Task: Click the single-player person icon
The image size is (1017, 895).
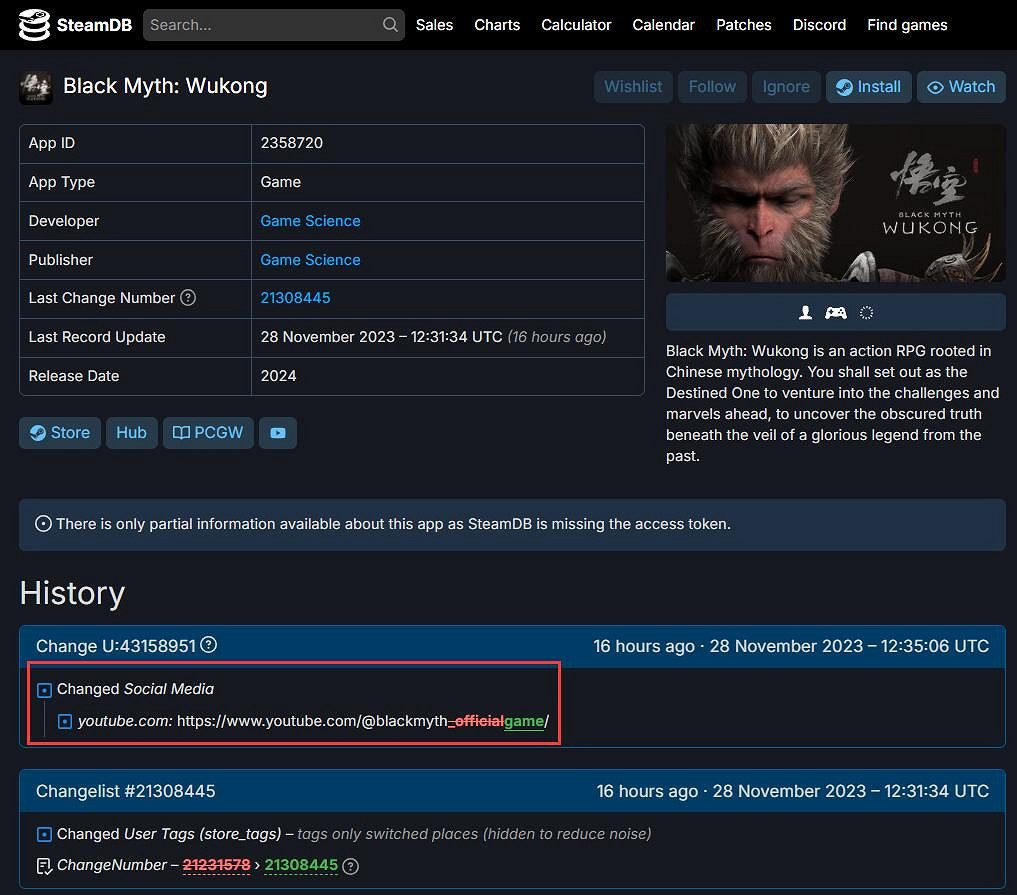Action: click(x=805, y=312)
